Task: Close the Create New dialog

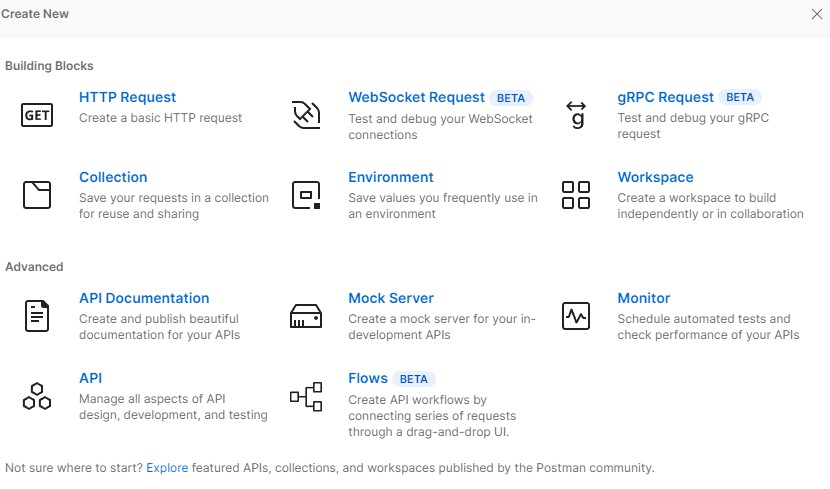Action: [817, 14]
